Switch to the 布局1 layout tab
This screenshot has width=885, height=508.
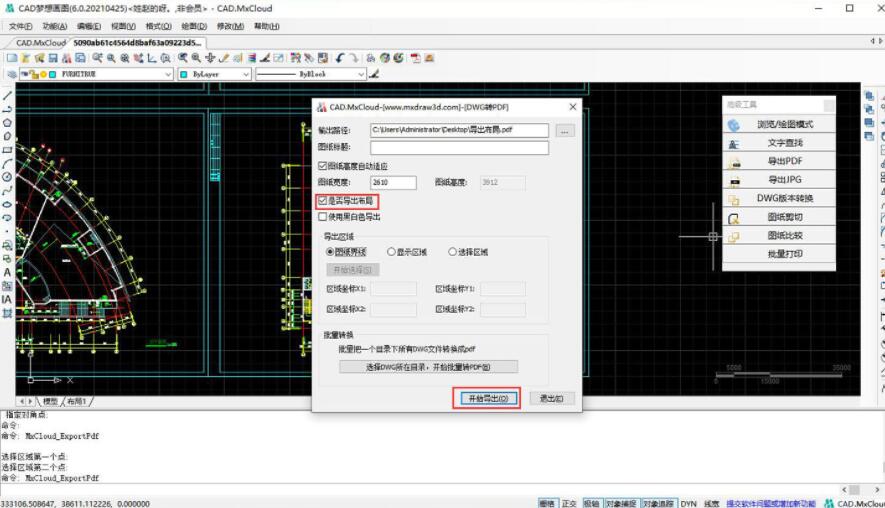[77, 401]
